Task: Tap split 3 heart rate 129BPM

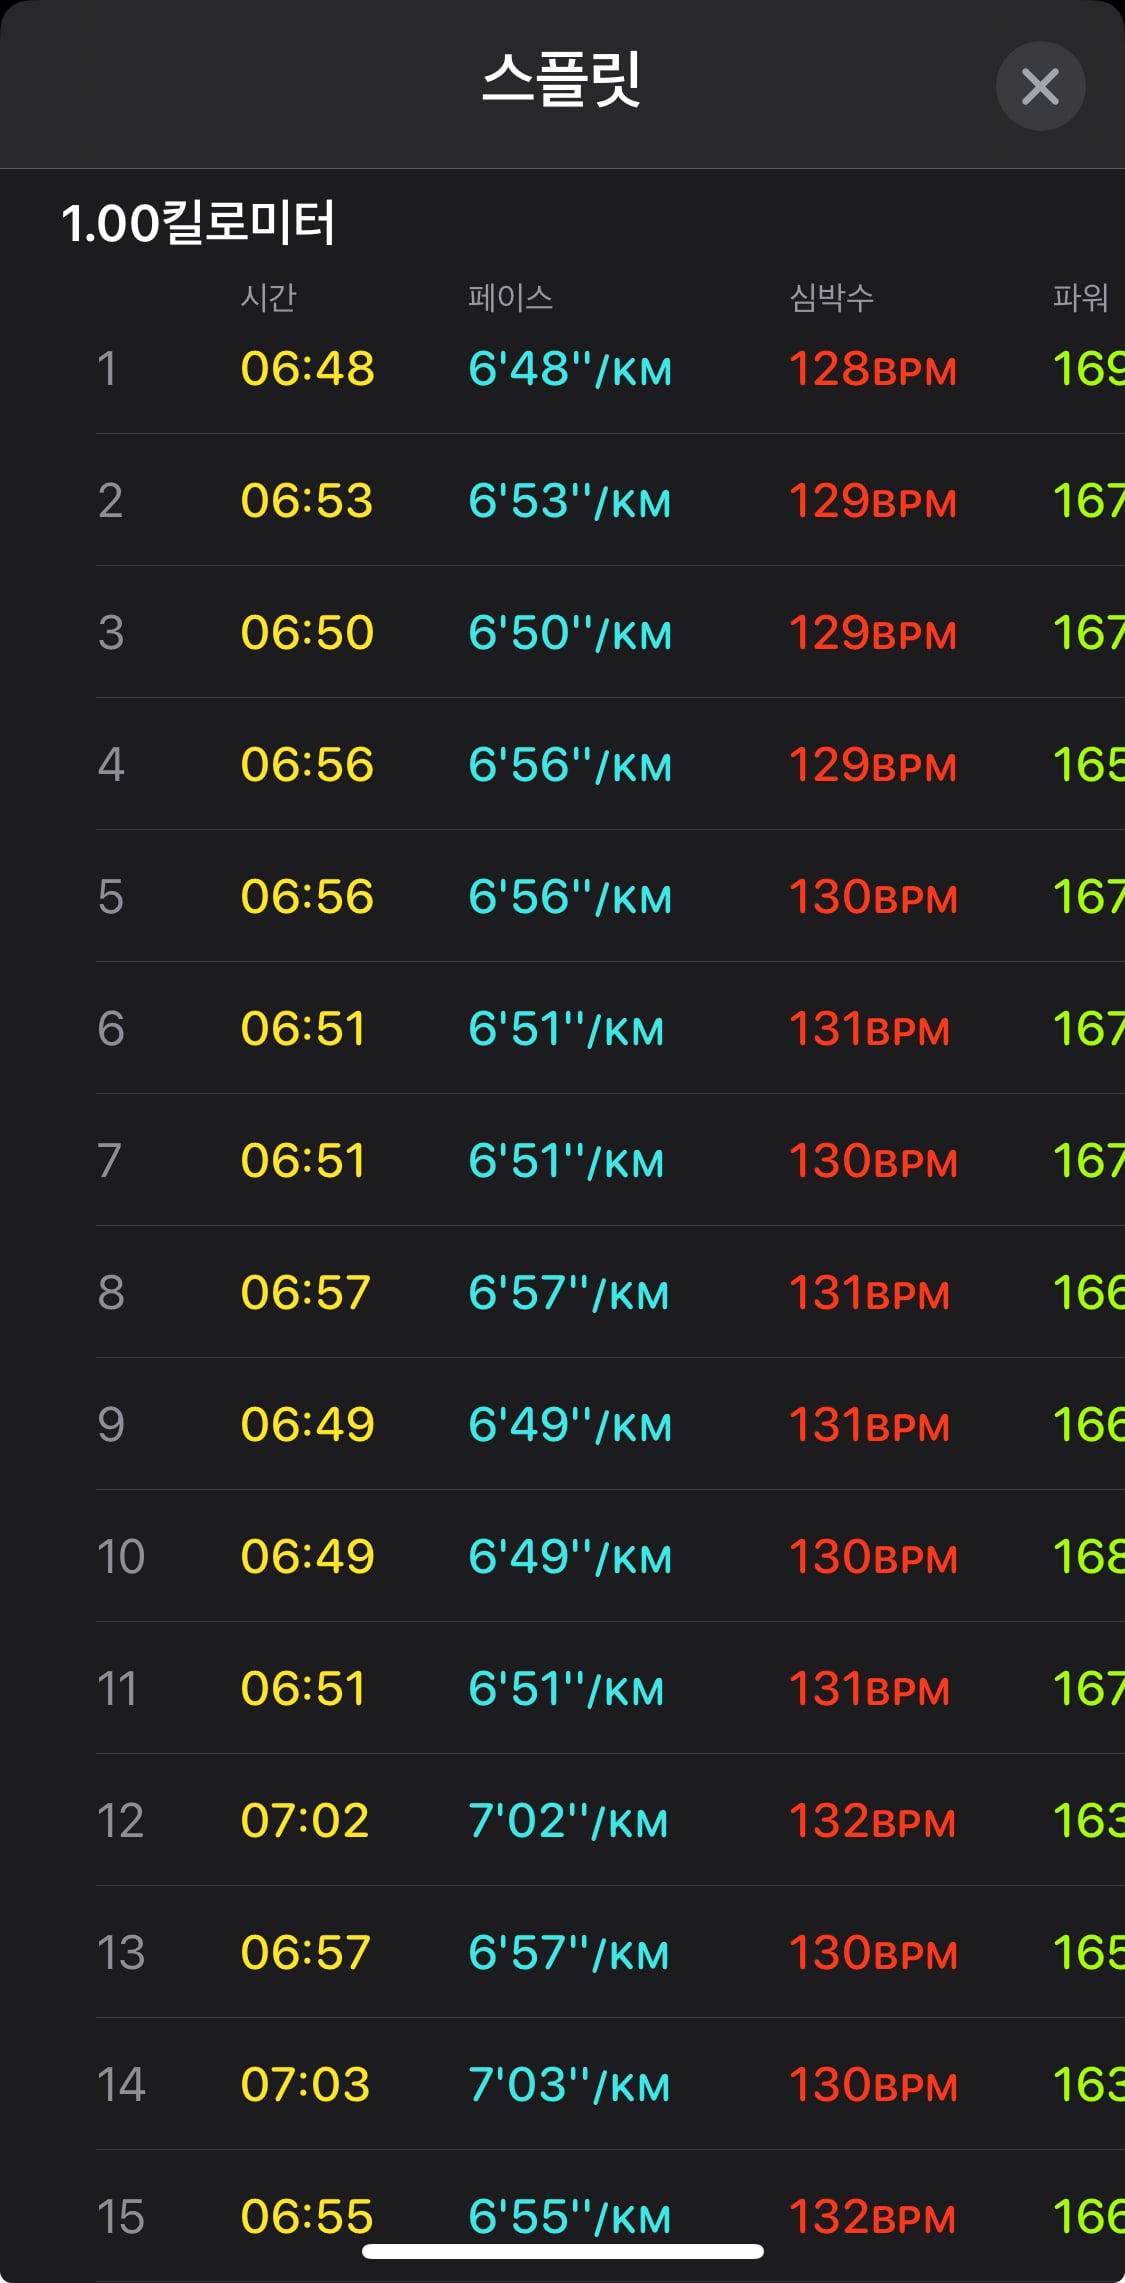Action: 873,633
